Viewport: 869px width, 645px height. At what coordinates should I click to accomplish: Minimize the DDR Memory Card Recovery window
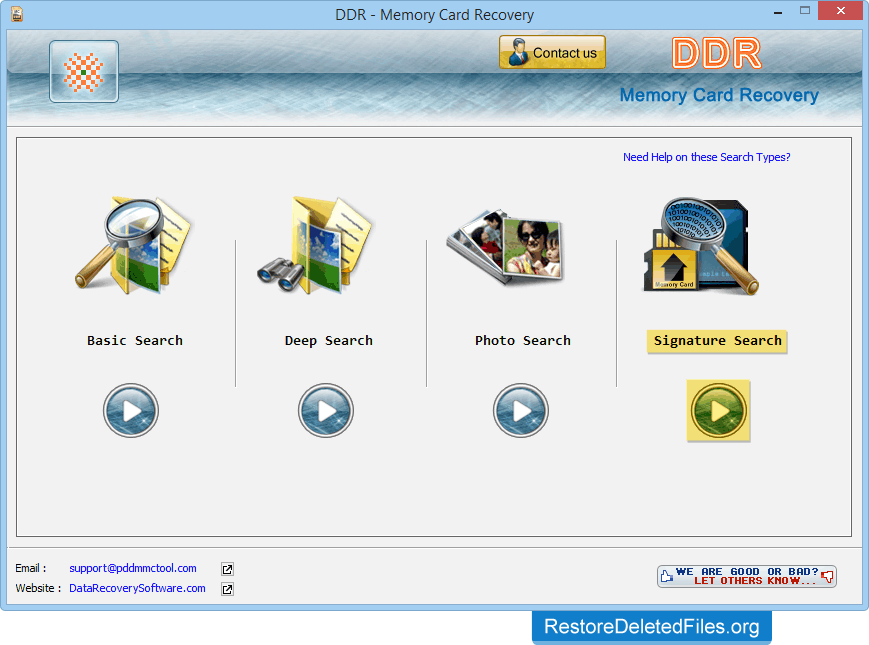778,12
